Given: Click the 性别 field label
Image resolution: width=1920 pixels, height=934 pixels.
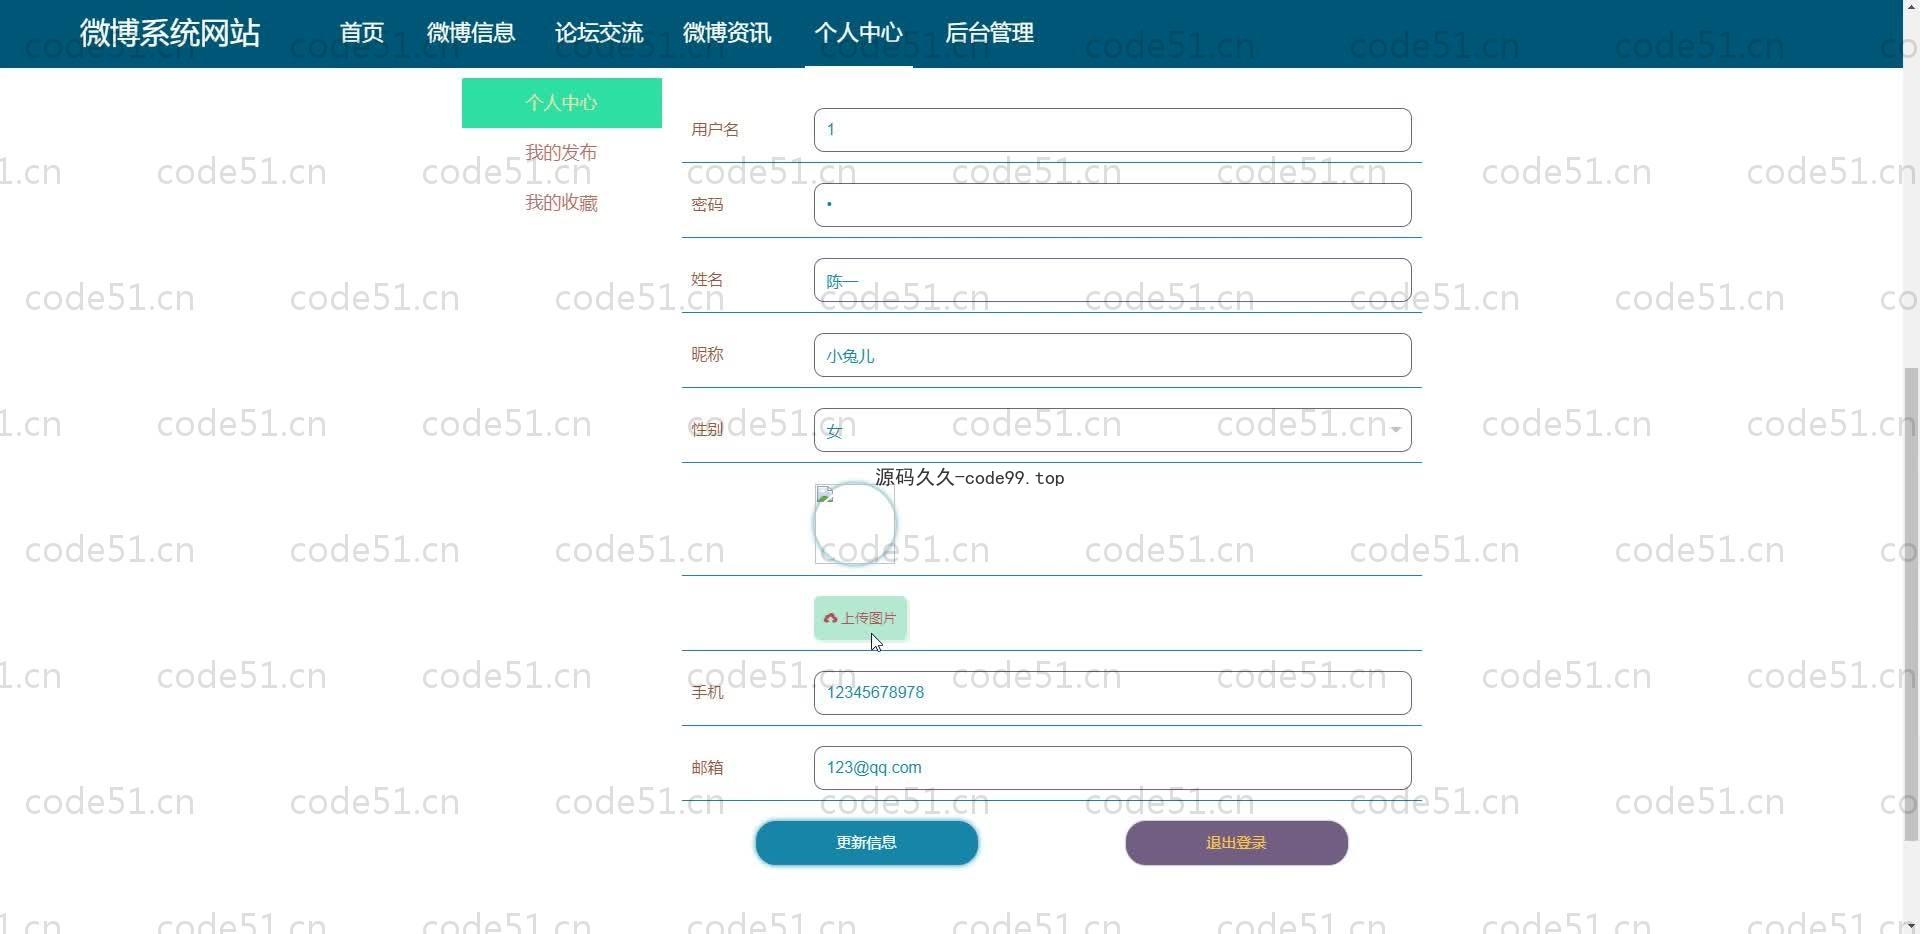Looking at the screenshot, I should coord(707,430).
